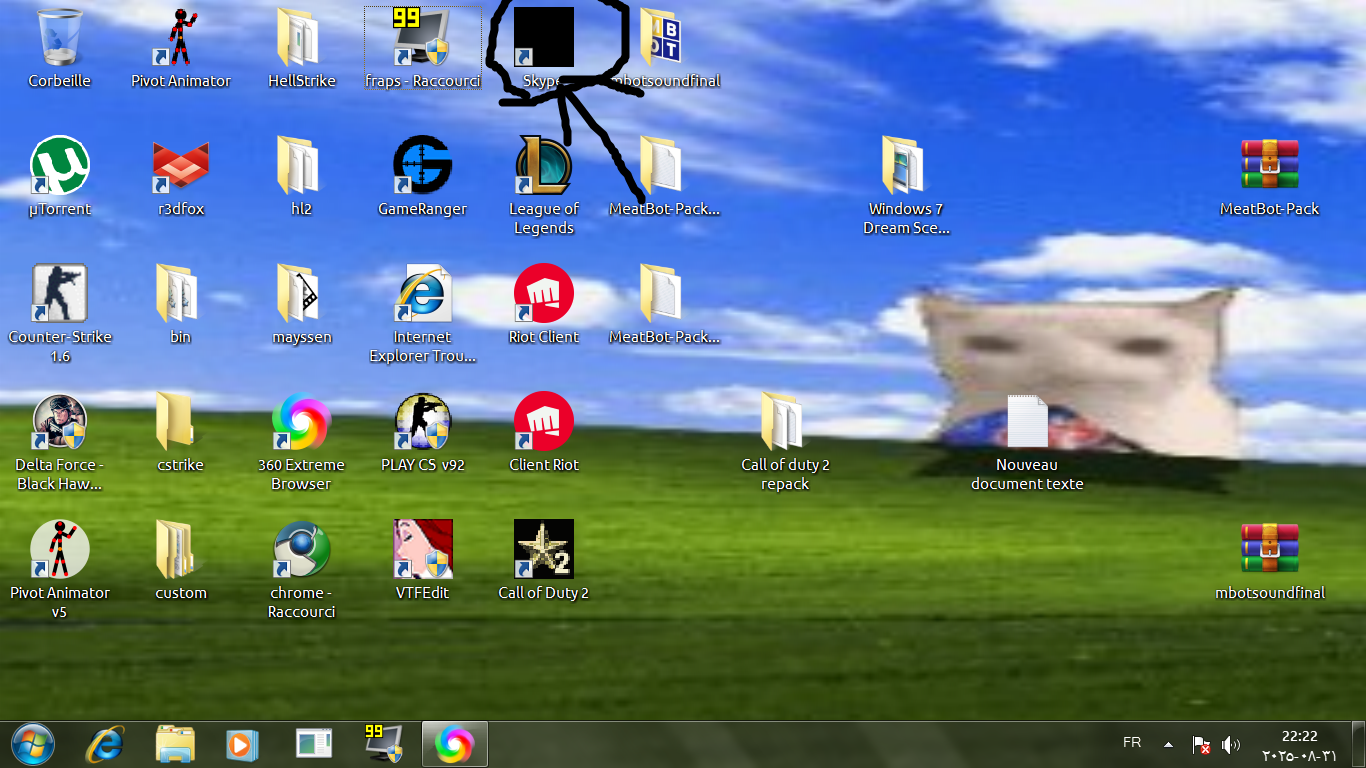Viewport: 1366px width, 768px height.
Task: Select the µTorrent desktop shortcut
Action: pyautogui.click(x=60, y=166)
